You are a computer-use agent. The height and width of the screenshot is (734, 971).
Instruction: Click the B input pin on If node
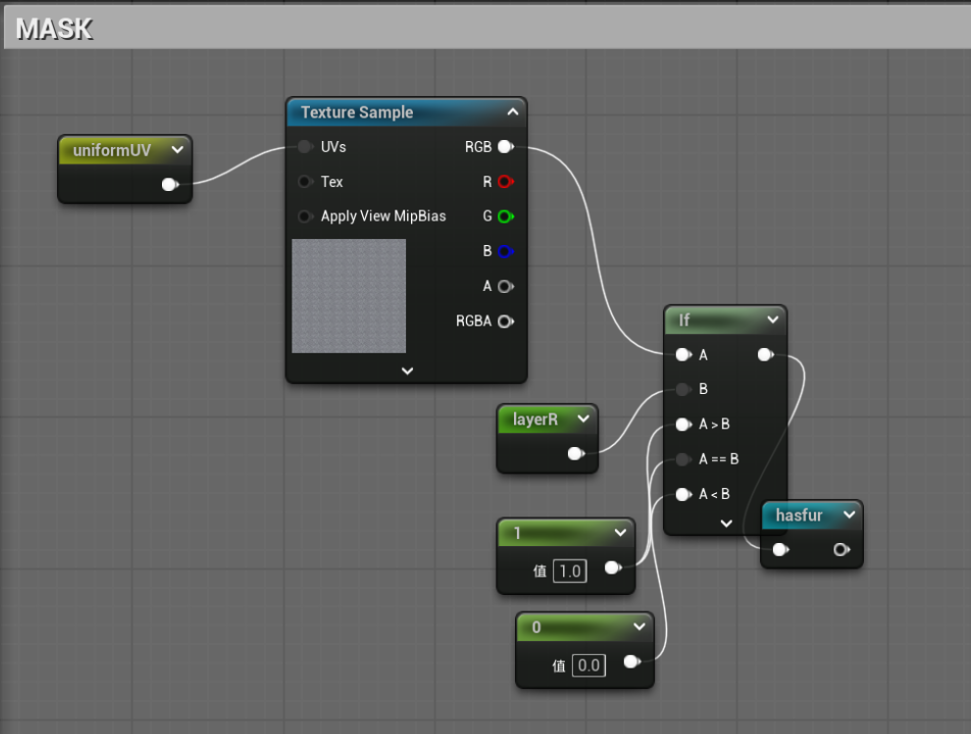point(683,389)
